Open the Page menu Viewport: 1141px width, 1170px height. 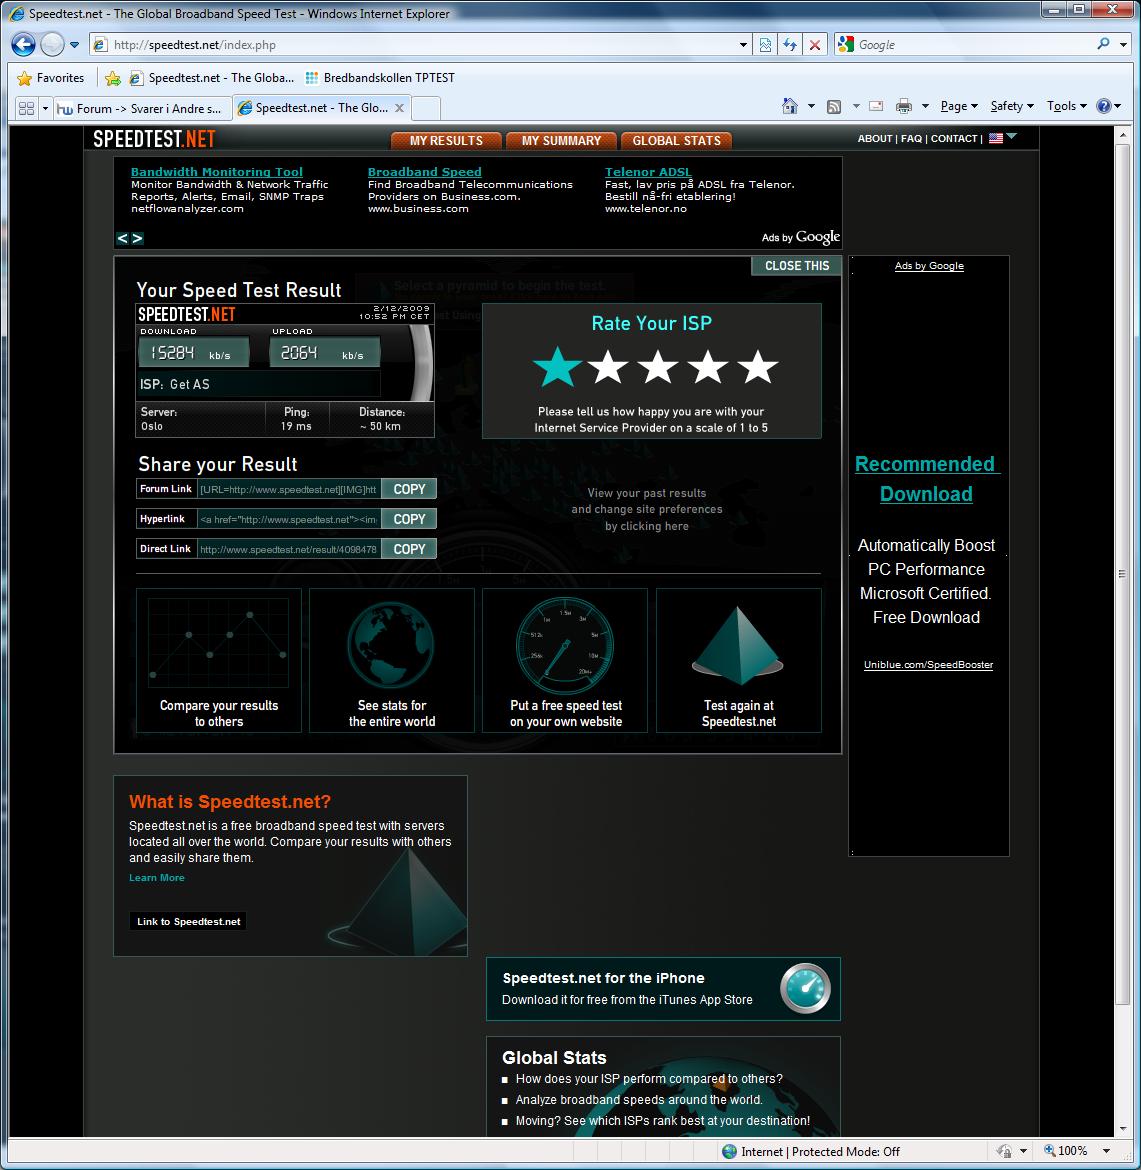click(958, 106)
